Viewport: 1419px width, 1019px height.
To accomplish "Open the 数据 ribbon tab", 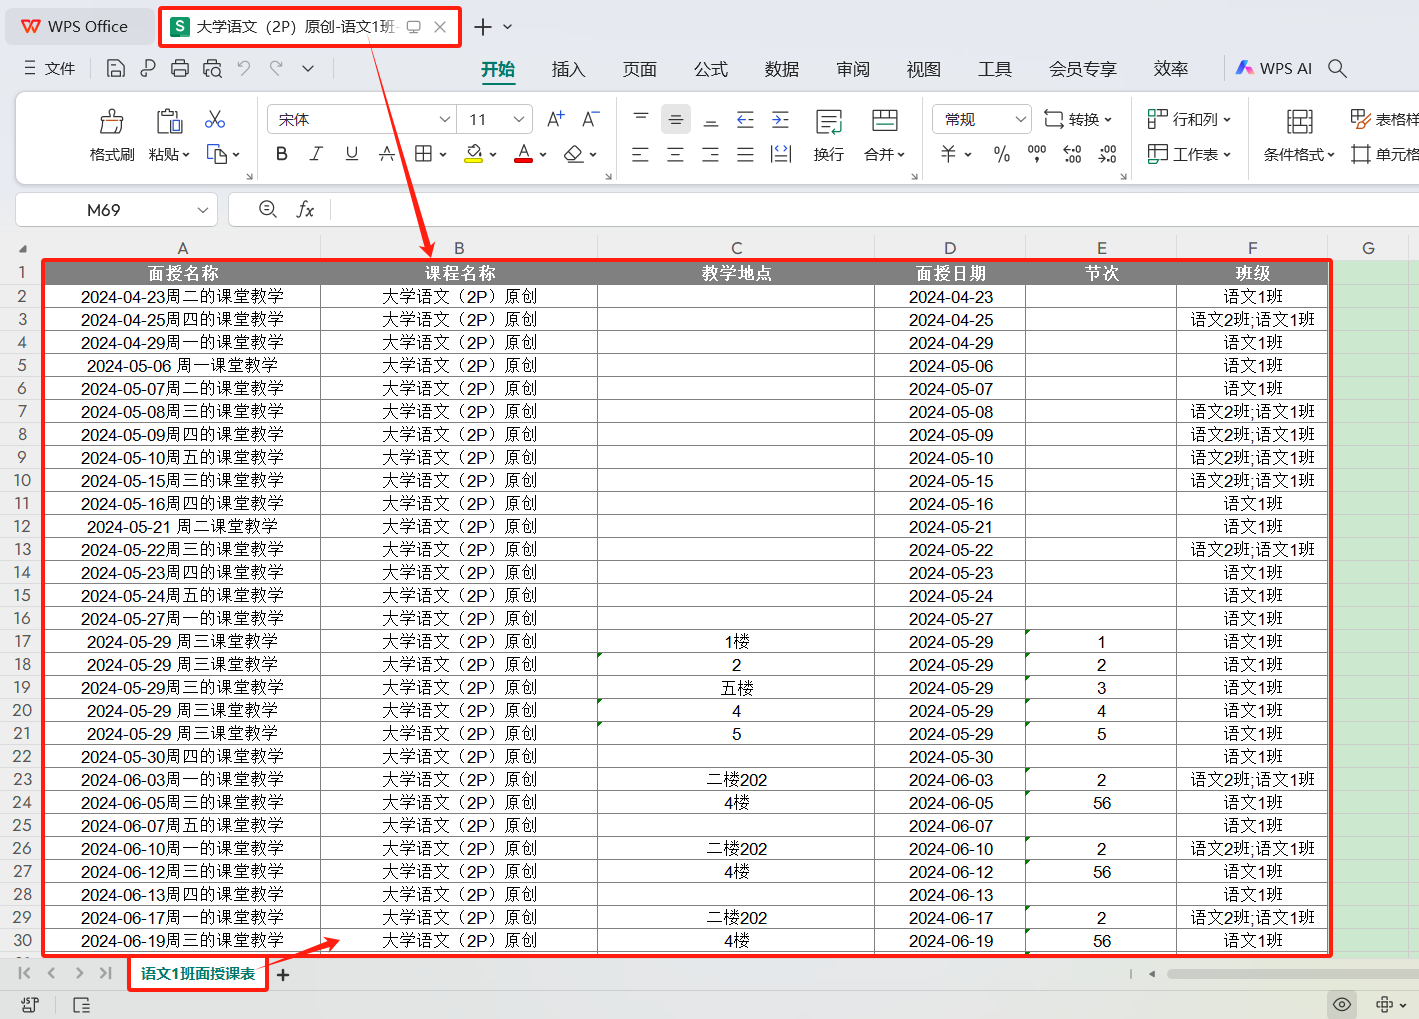I will tap(781, 69).
